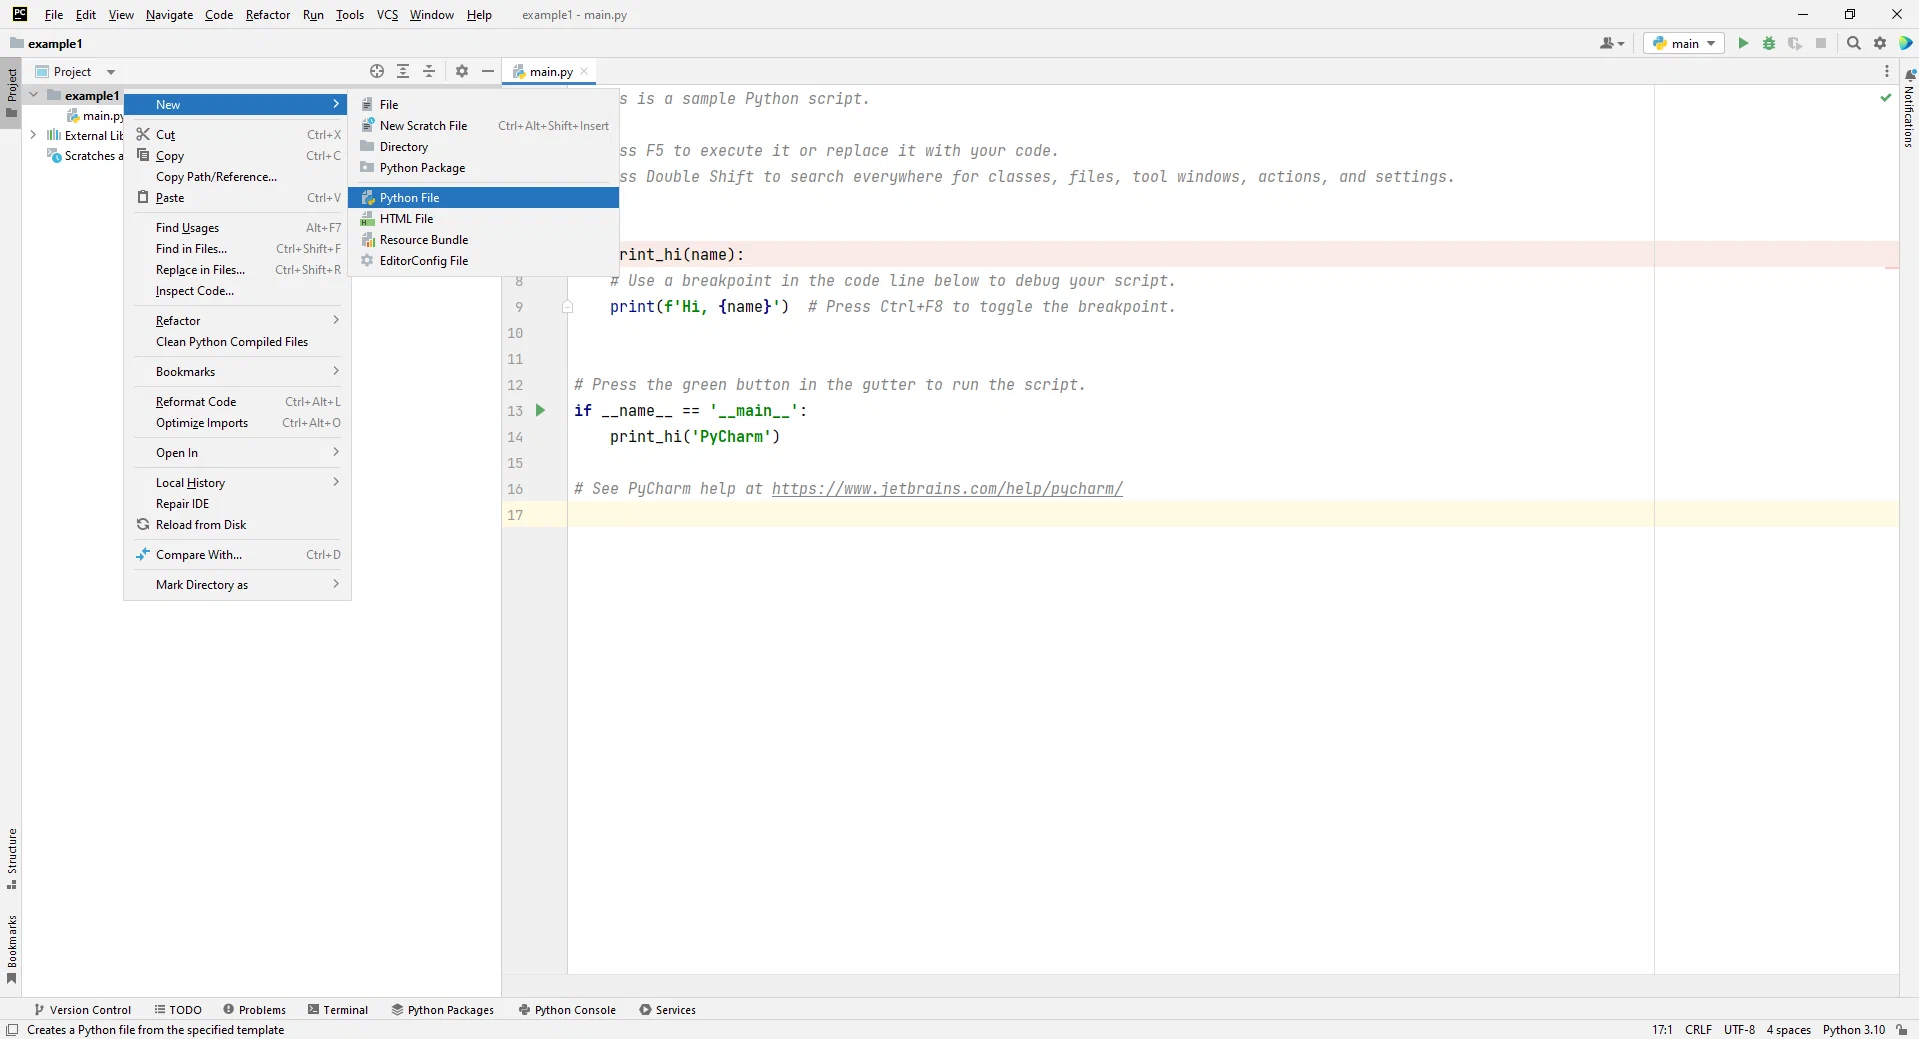Toggle Bookmarks side panel
Image resolution: width=1919 pixels, height=1039 pixels.
click(11, 950)
